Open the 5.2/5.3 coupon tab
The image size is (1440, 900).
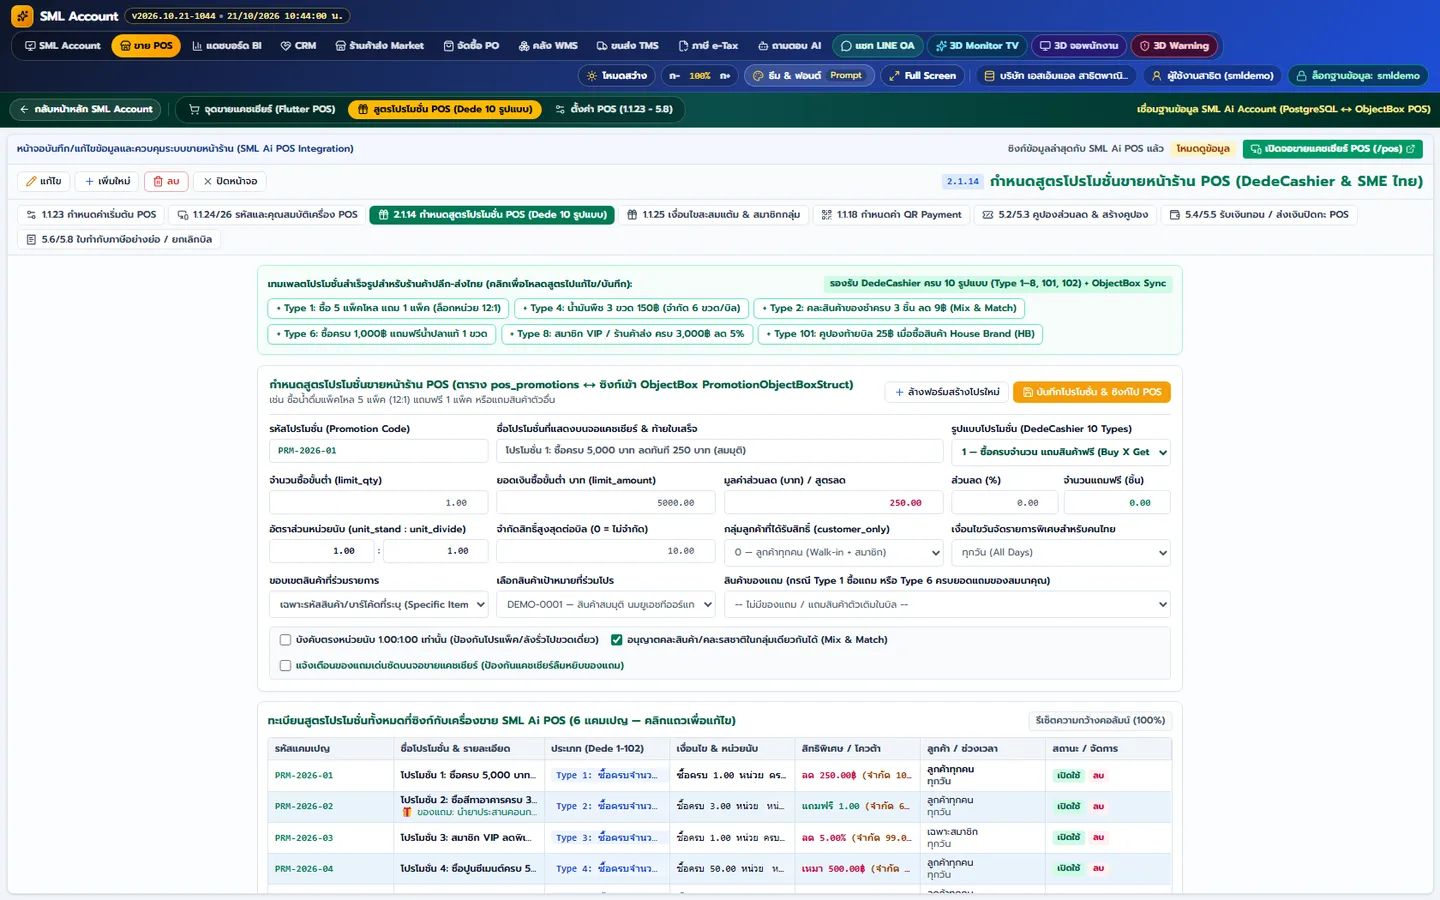[1065, 215]
